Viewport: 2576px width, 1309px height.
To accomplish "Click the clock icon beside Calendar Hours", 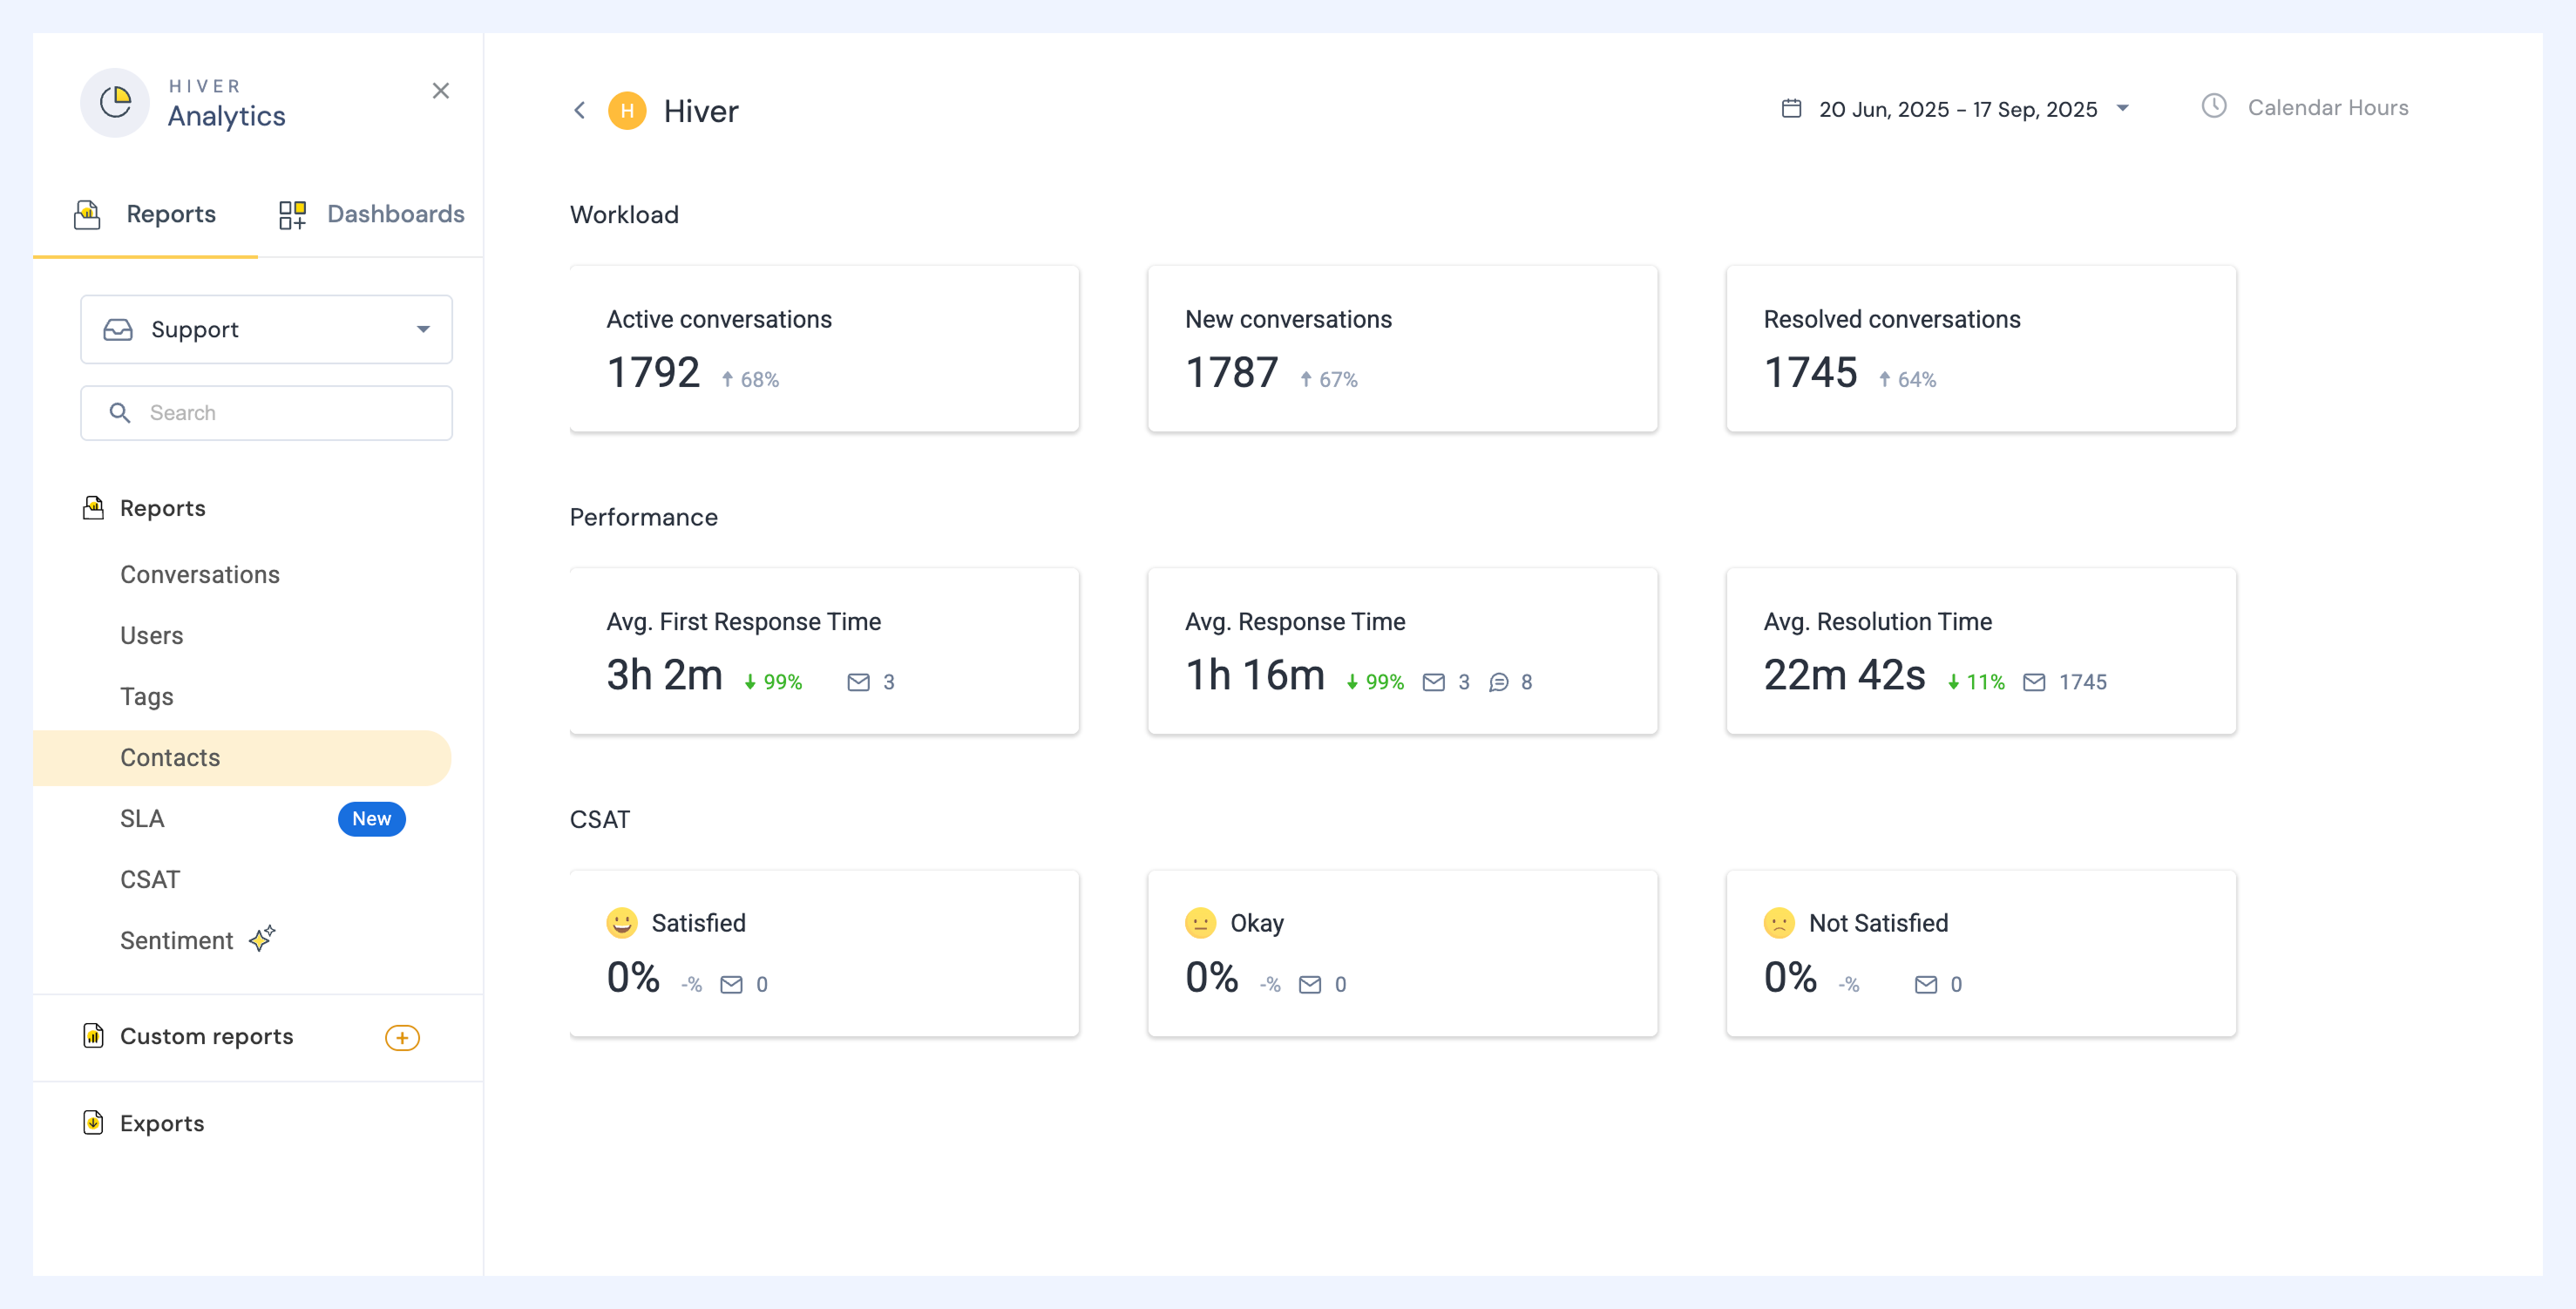I will [2213, 106].
